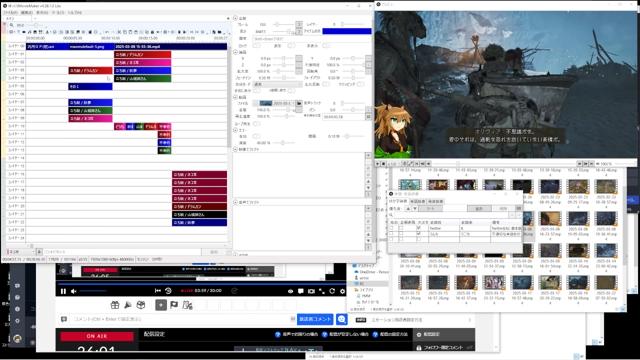640x360 pixels.
Task: Click the blue item color swatch
Action: point(347,31)
